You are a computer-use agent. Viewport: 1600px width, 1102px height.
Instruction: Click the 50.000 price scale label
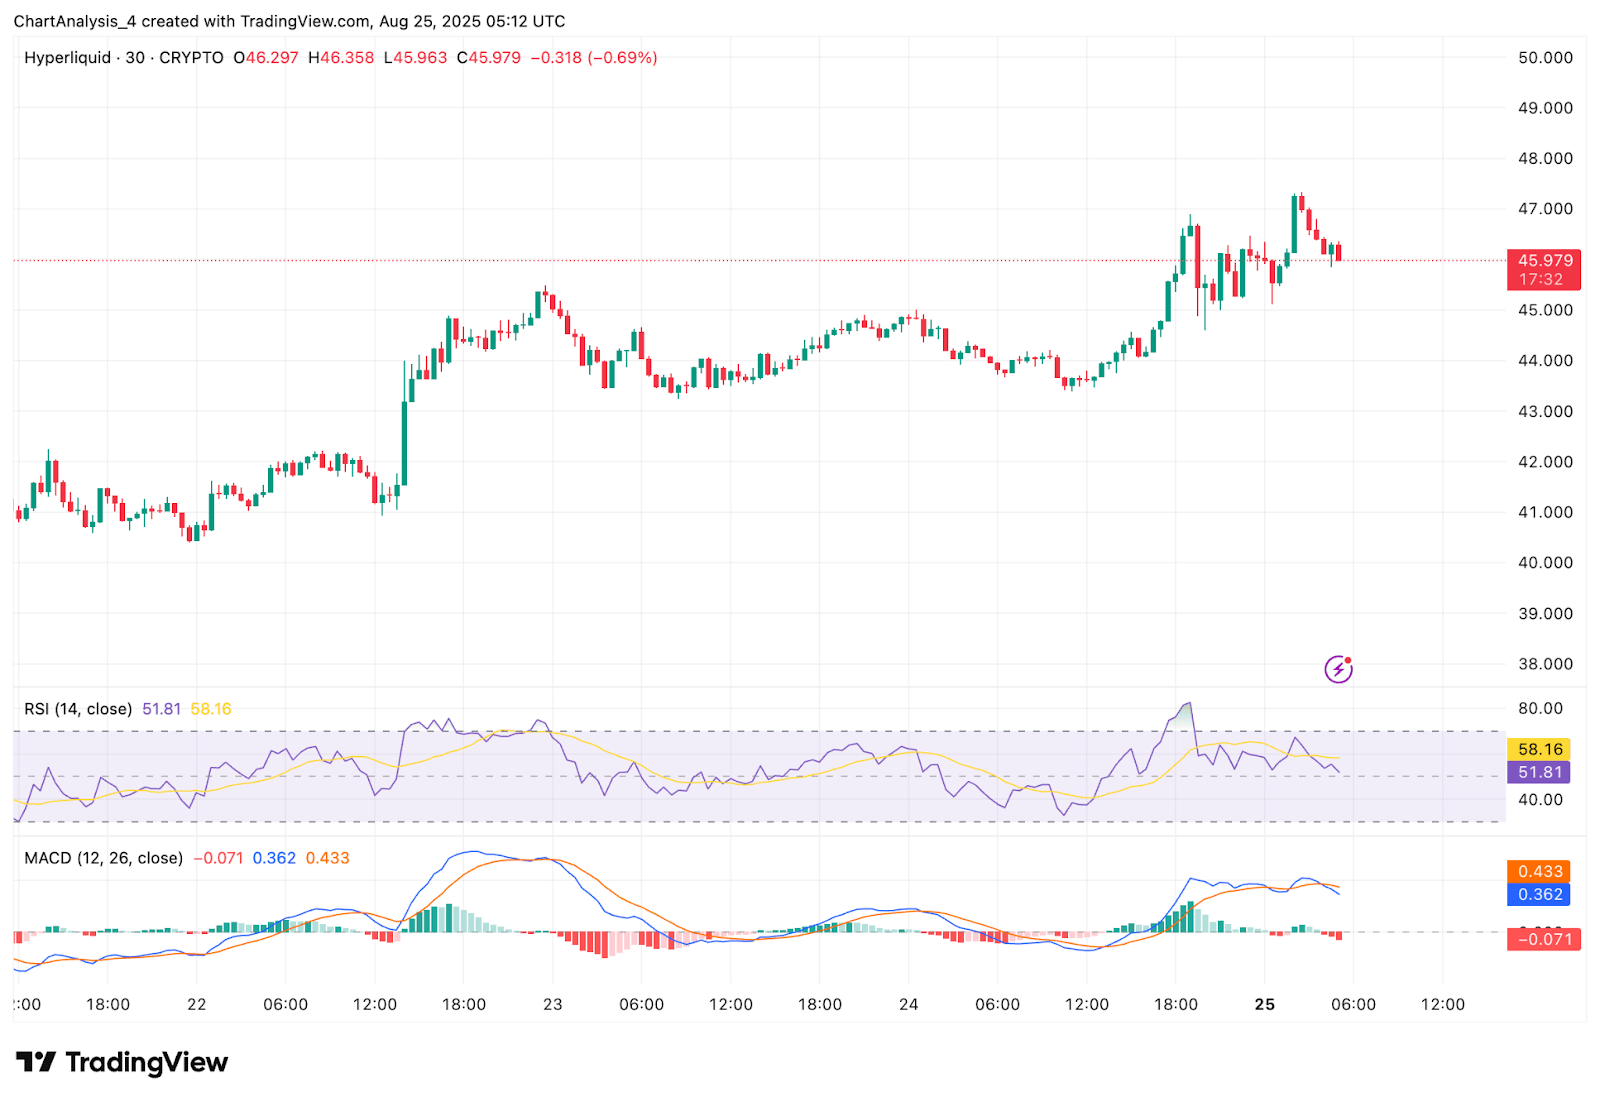tap(1545, 58)
